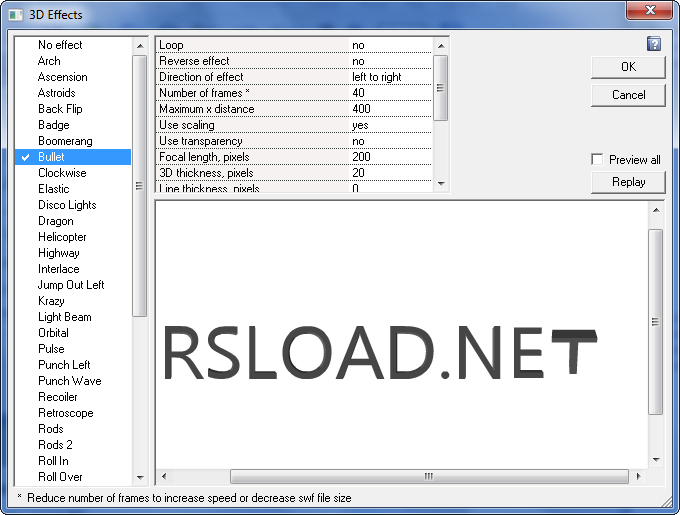Select the No effect list item
Screen dimensions: 680x515
(73, 45)
